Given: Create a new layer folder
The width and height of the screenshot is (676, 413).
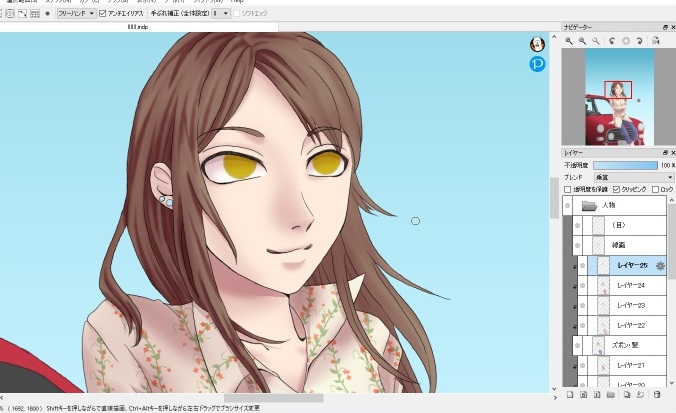Looking at the screenshot, I should pyautogui.click(x=610, y=394).
